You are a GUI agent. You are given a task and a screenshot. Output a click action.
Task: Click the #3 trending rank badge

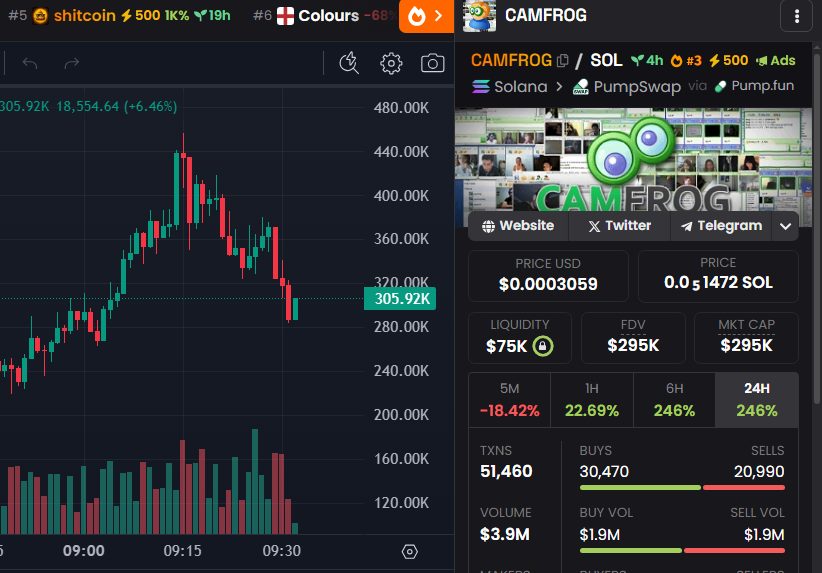[x=686, y=61]
